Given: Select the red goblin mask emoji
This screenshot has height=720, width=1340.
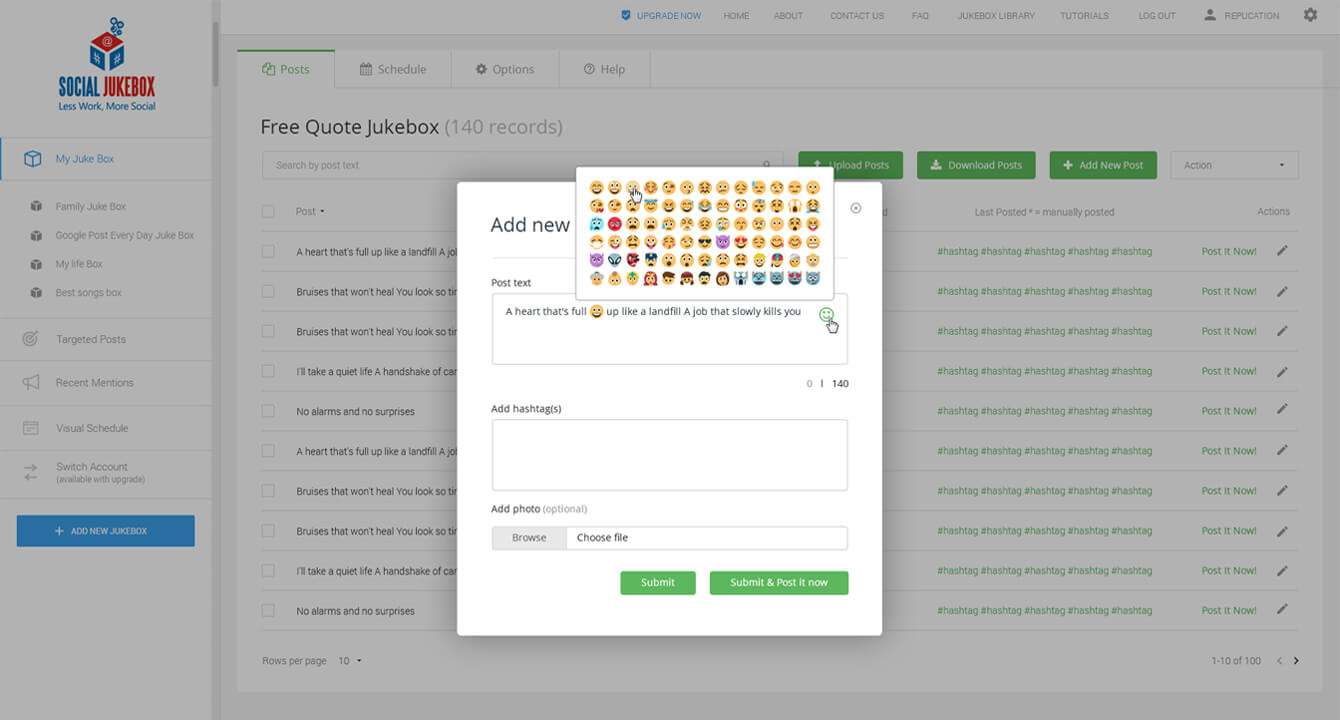Looking at the screenshot, I should (633, 260).
